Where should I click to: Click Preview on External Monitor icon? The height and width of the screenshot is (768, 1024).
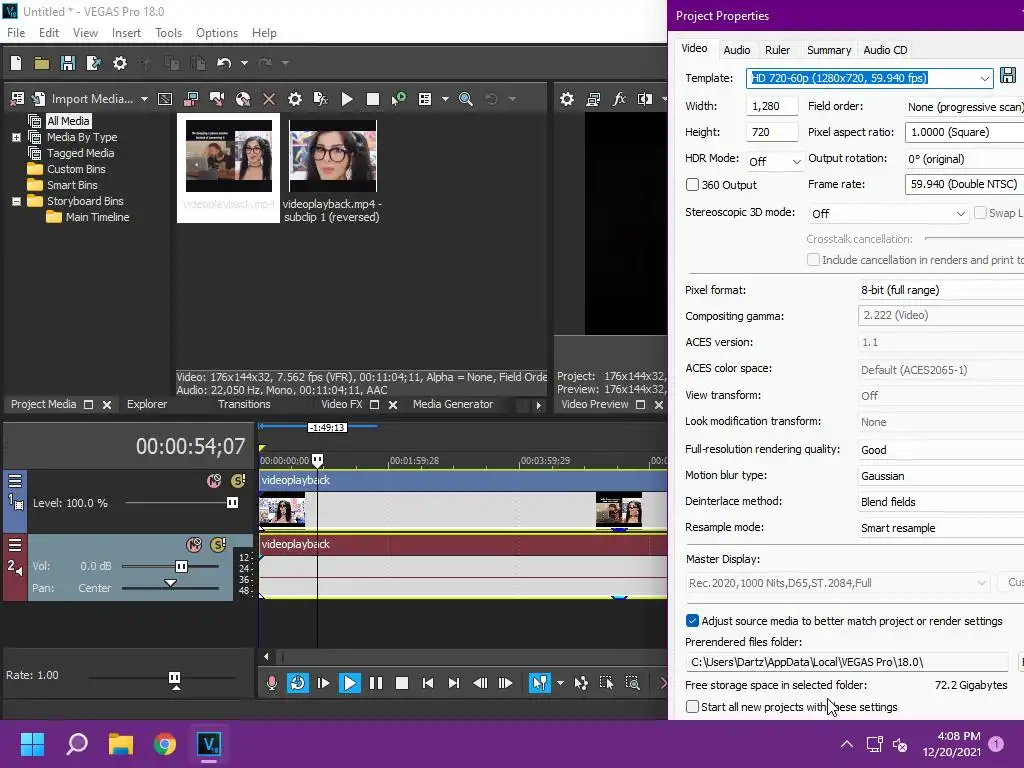coord(593,99)
